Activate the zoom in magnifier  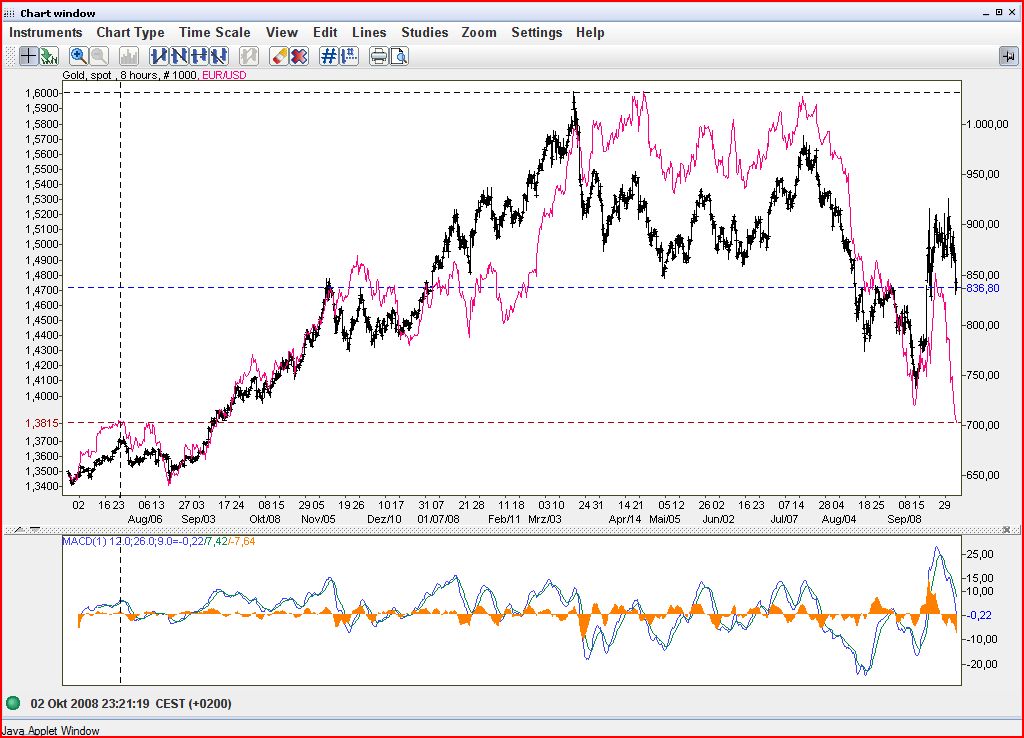pyautogui.click(x=78, y=56)
